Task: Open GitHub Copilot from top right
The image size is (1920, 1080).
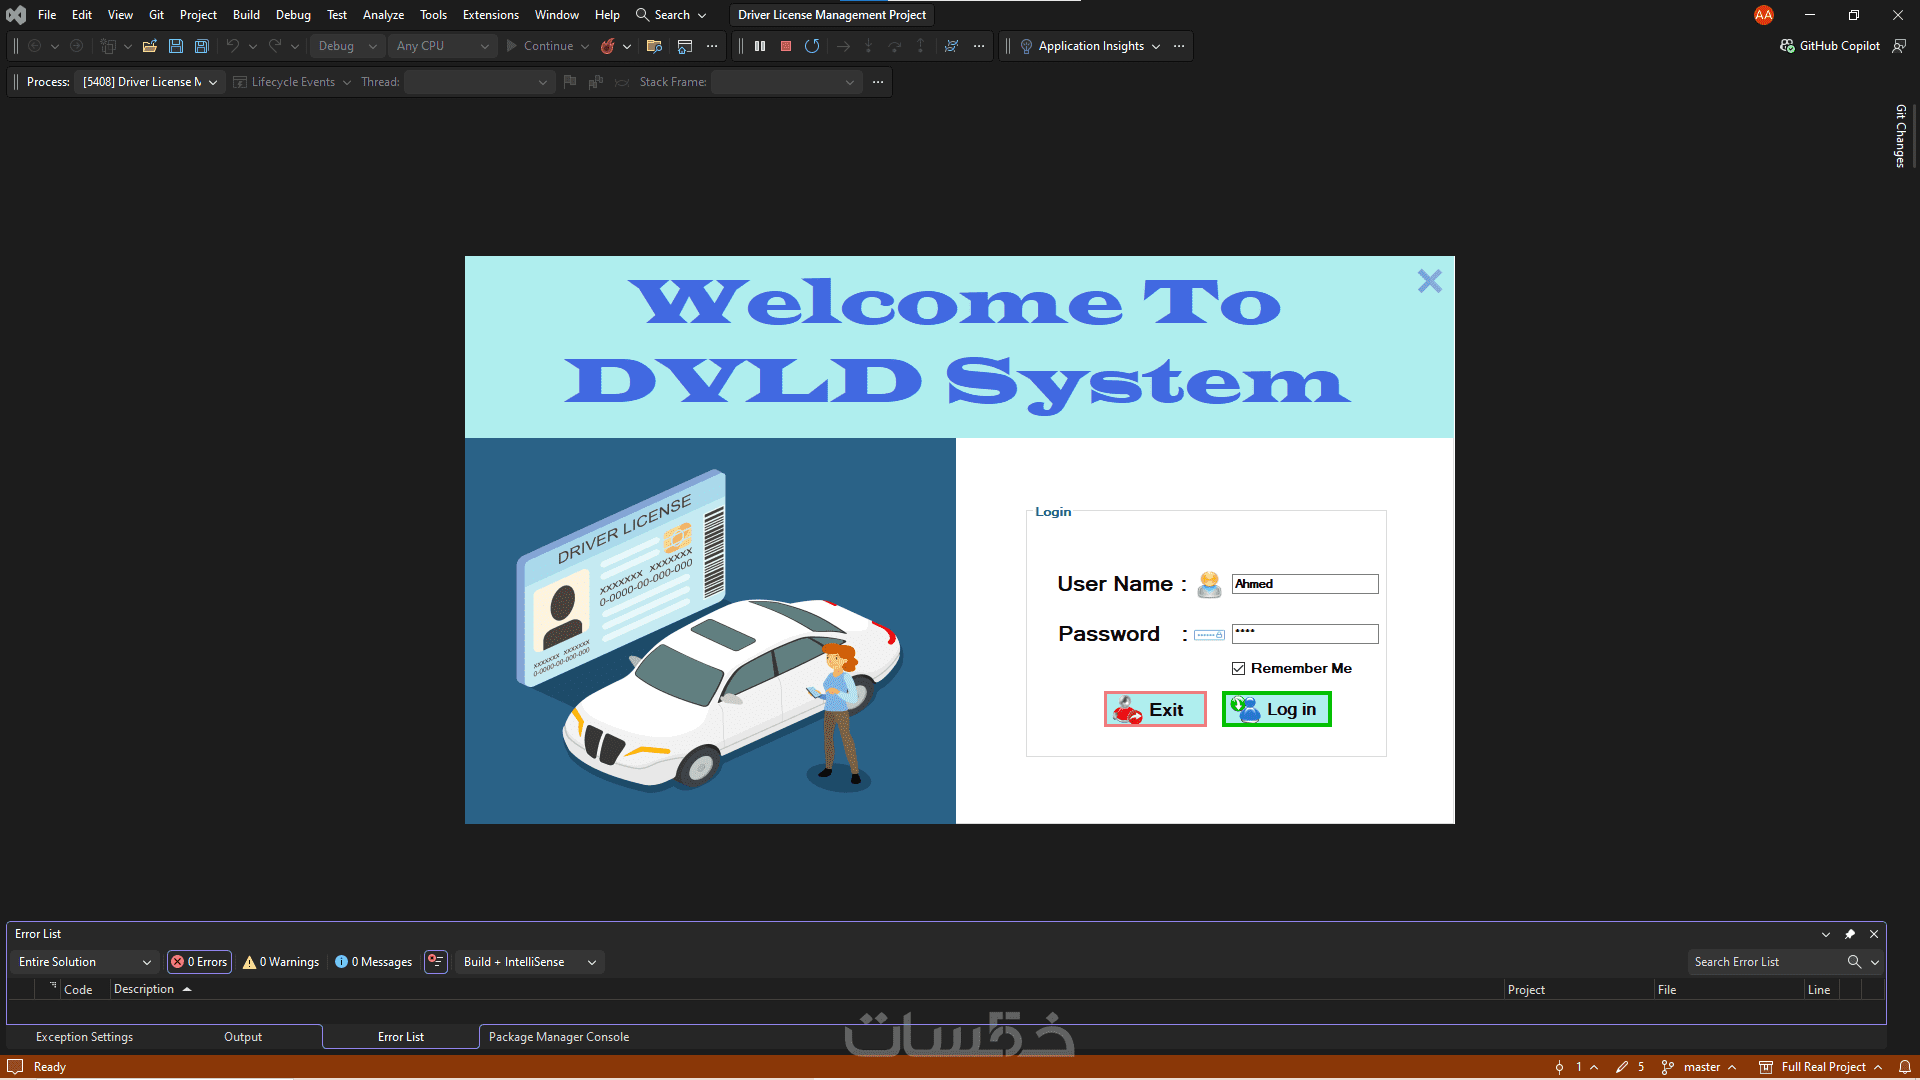Action: (1829, 46)
